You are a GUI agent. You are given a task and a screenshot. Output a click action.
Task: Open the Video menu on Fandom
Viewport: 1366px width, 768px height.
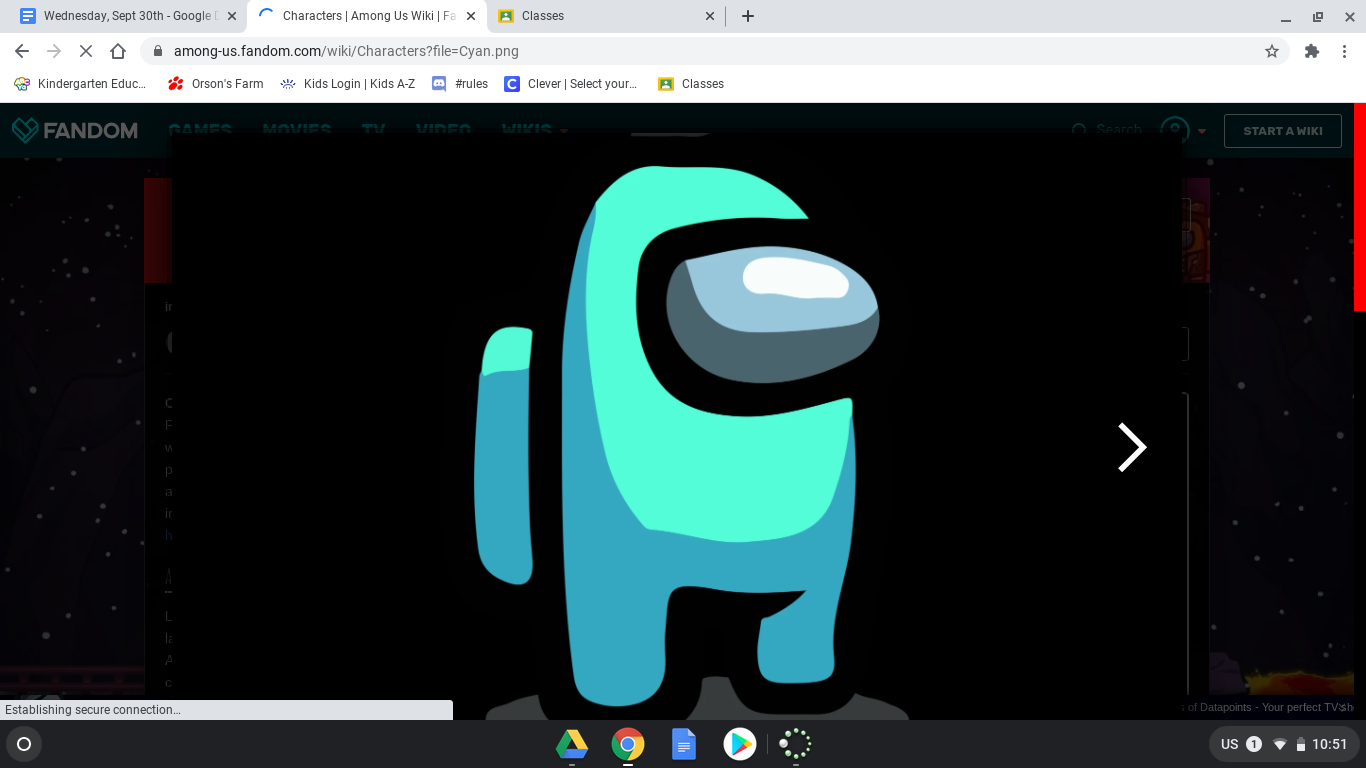click(443, 130)
